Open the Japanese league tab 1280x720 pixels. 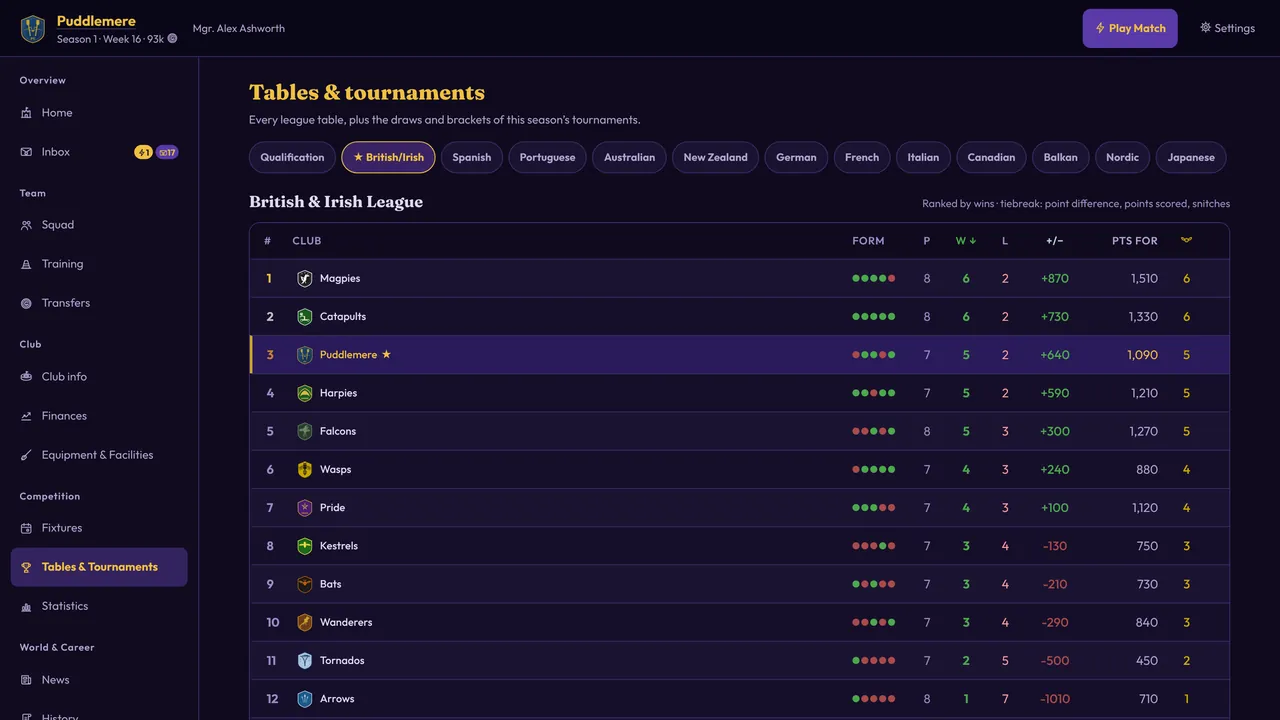(1191, 157)
